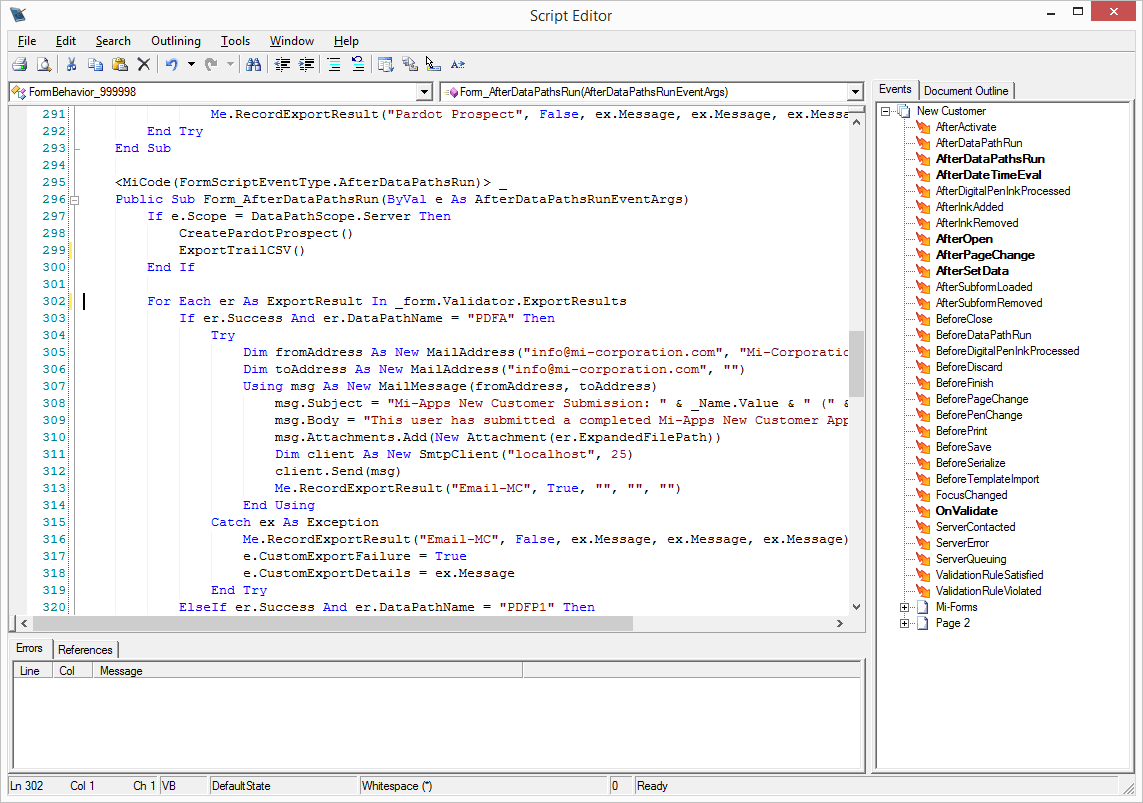Click the Delete X toolbar icon

(144, 64)
